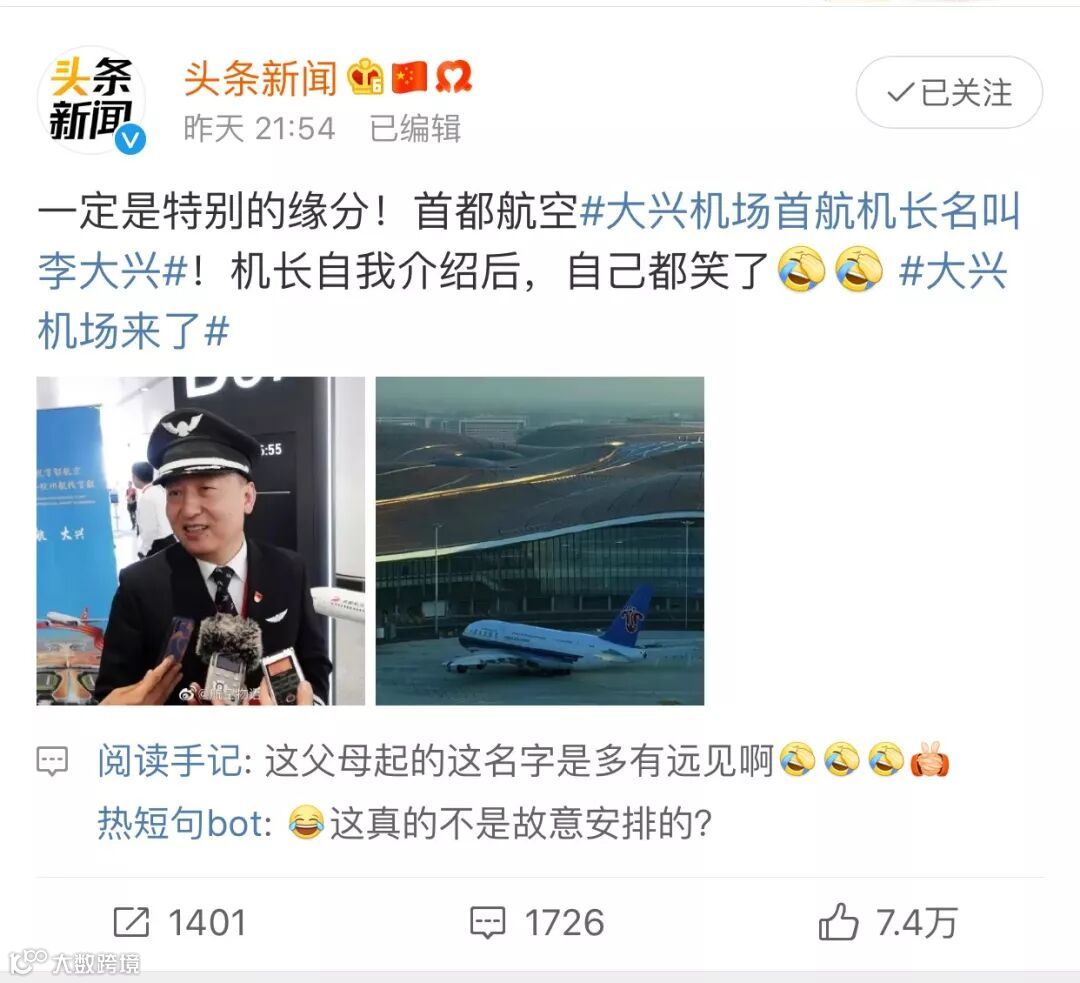The width and height of the screenshot is (1080, 983).
Task: Toggle the 已关注 follow button
Action: 949,92
